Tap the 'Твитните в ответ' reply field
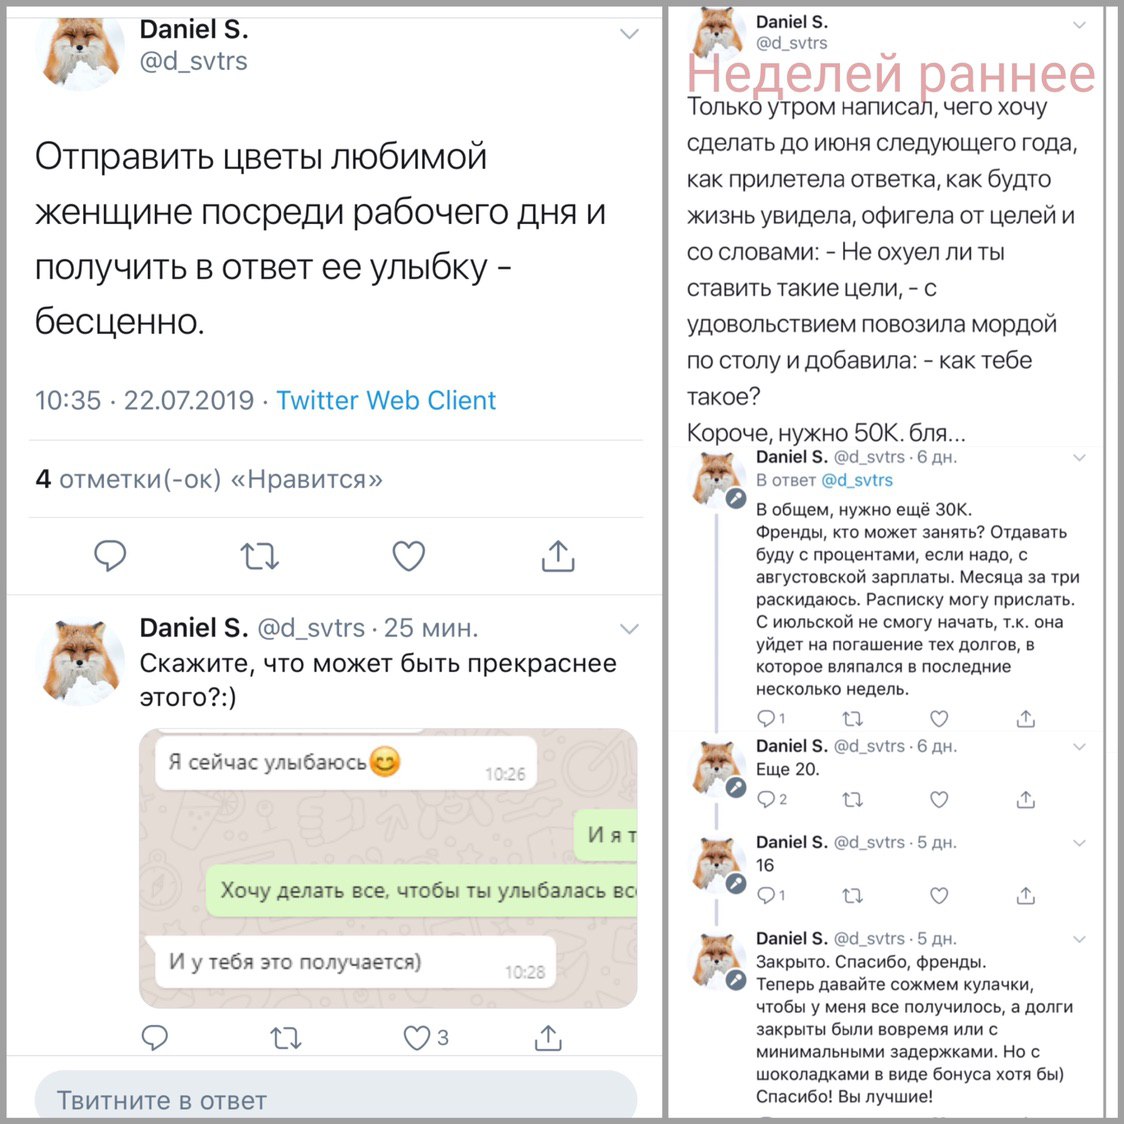Image resolution: width=1124 pixels, height=1124 pixels. coord(335,1097)
